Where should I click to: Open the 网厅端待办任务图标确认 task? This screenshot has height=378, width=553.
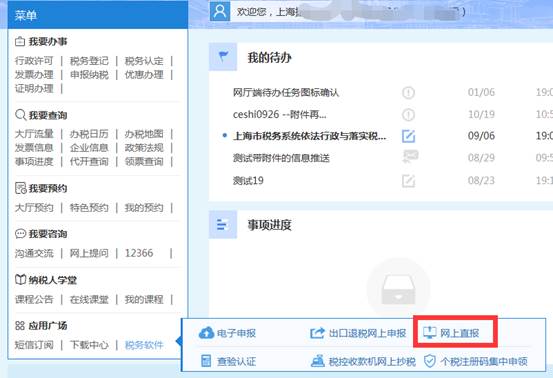[286, 93]
